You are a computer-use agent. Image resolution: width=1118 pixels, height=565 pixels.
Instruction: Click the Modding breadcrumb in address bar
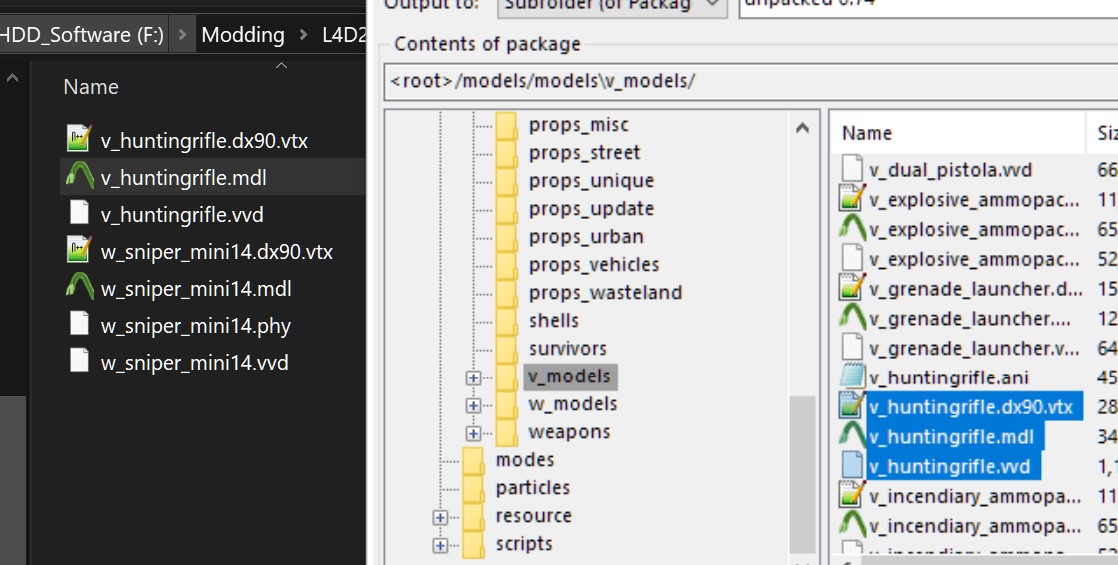click(x=243, y=35)
